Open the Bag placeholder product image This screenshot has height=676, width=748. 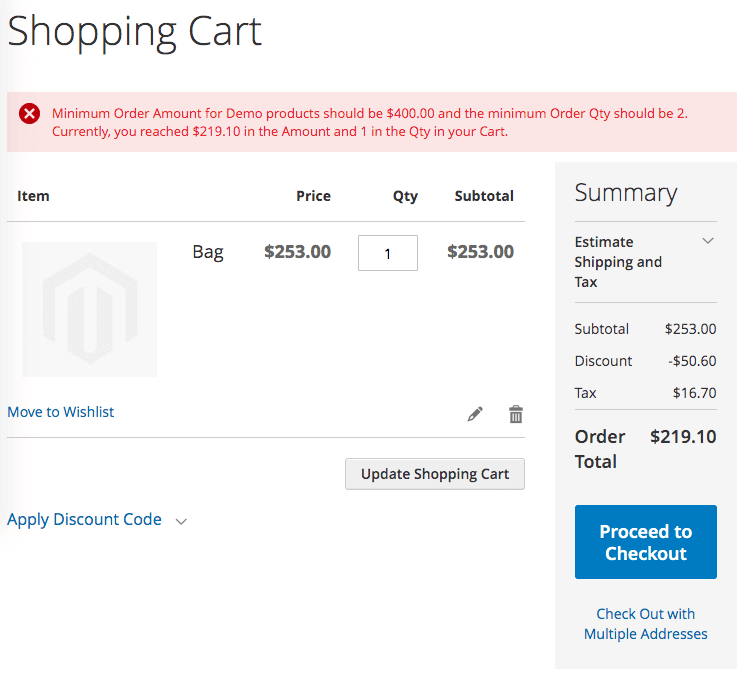89,309
